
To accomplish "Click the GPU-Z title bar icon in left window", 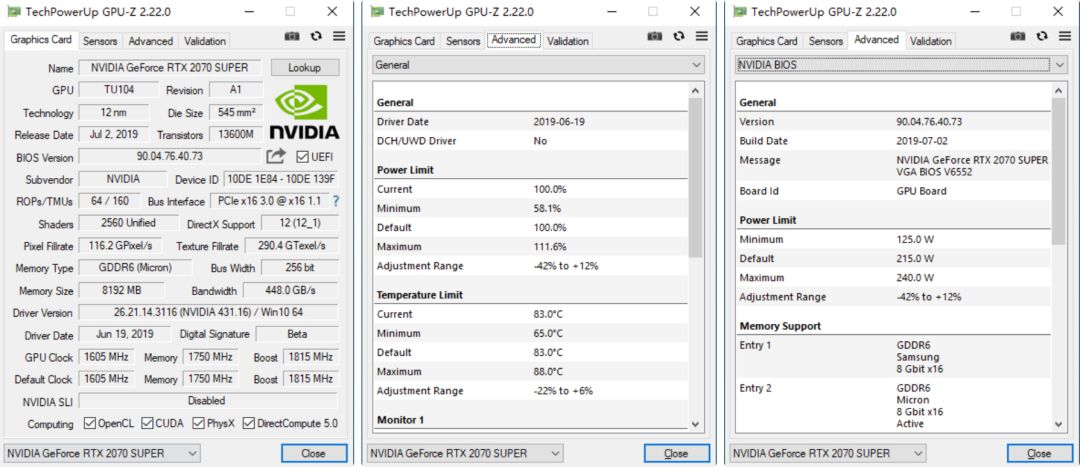I will tap(13, 12).
